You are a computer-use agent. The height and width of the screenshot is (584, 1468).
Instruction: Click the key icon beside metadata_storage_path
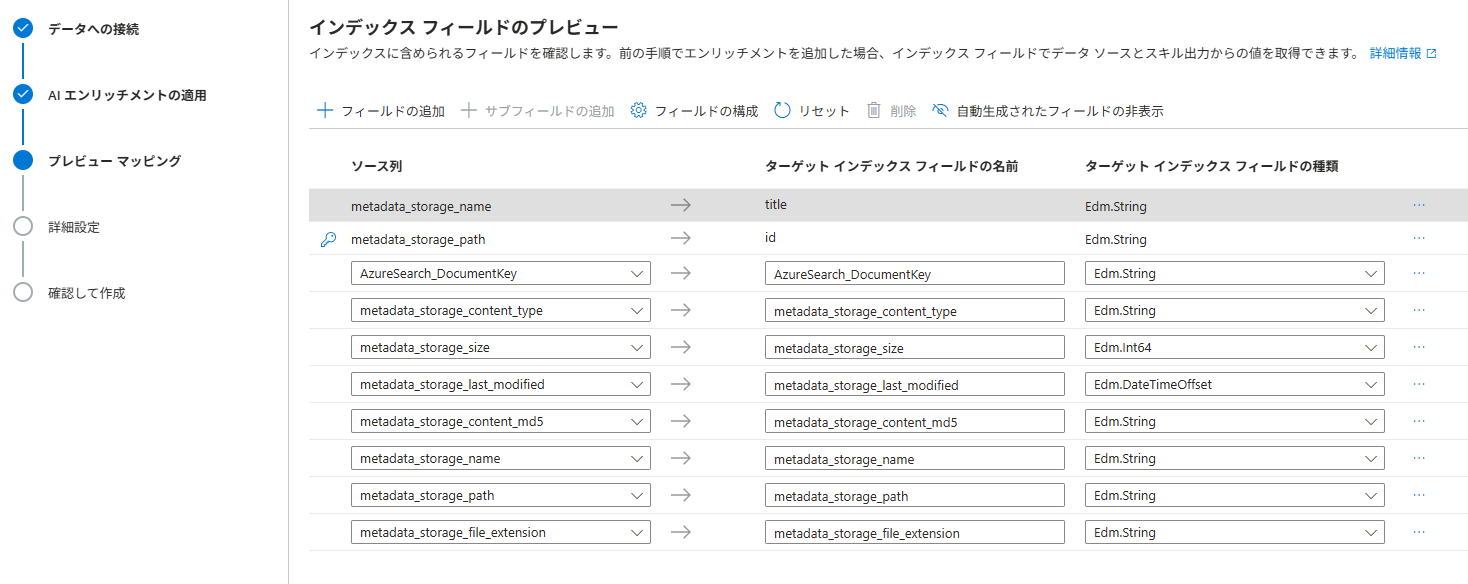(x=327, y=240)
